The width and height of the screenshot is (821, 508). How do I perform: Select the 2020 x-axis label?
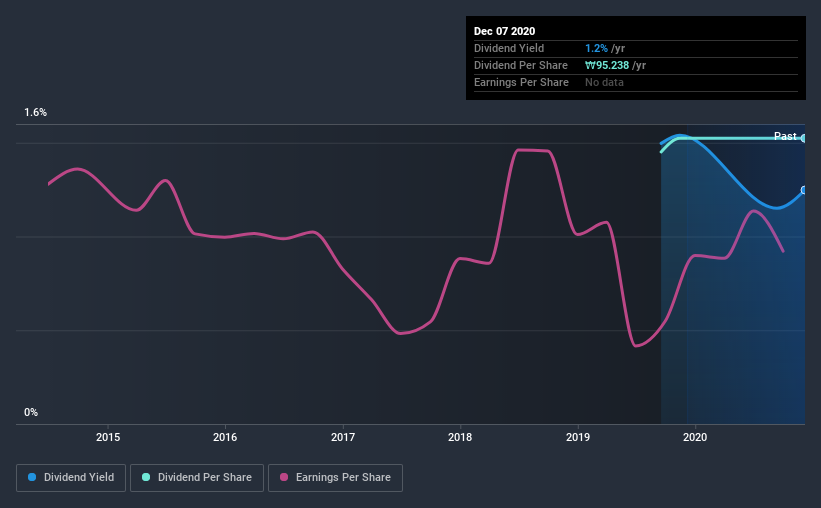(695, 437)
